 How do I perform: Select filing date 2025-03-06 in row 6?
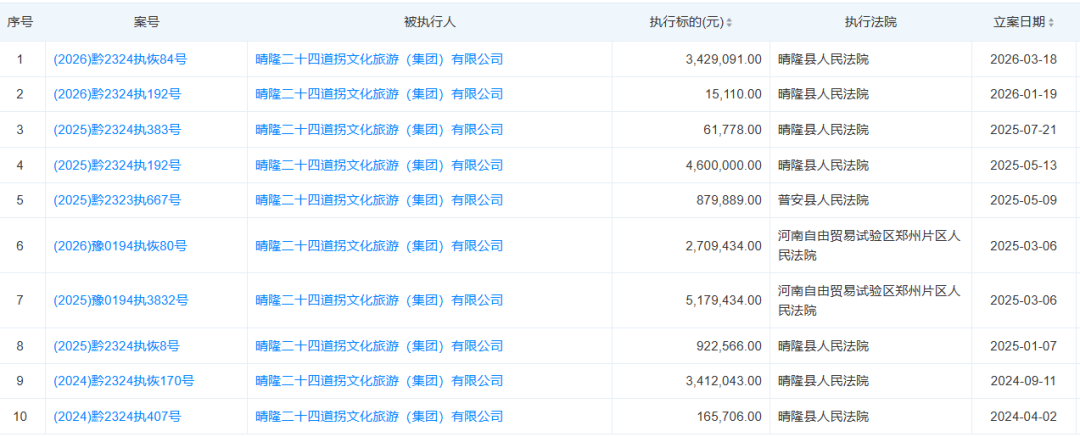pyautogui.click(x=1024, y=245)
